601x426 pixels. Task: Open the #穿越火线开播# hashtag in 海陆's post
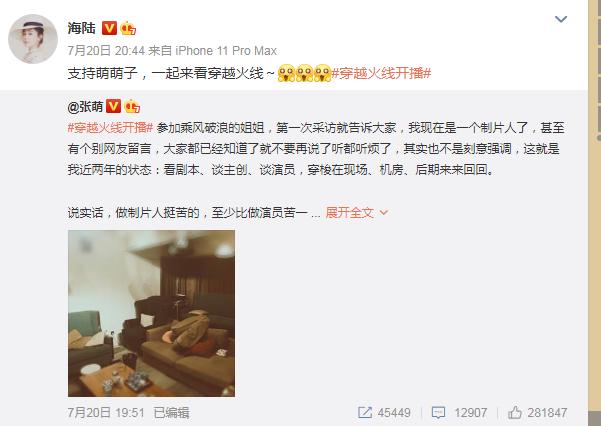pos(381,73)
